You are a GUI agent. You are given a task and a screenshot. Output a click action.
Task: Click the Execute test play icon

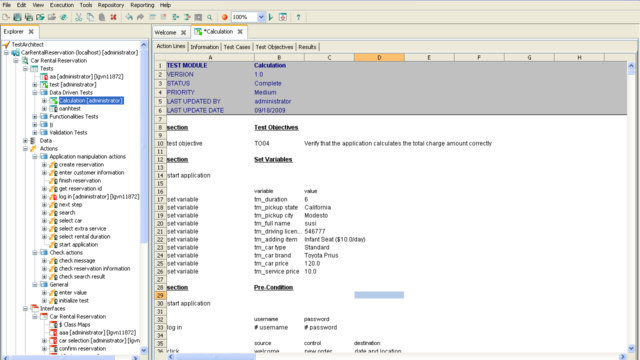coord(271,17)
